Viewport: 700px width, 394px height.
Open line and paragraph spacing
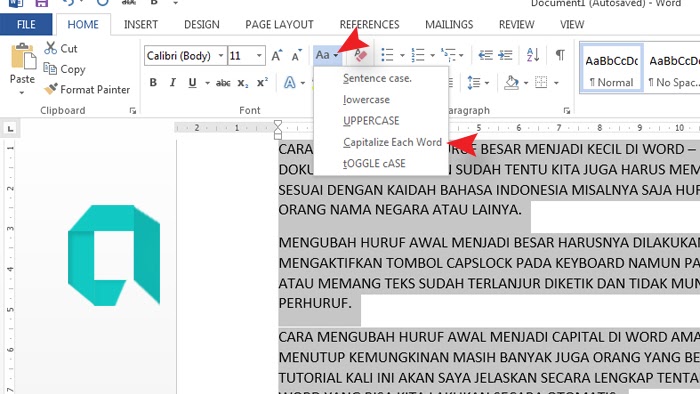point(474,83)
